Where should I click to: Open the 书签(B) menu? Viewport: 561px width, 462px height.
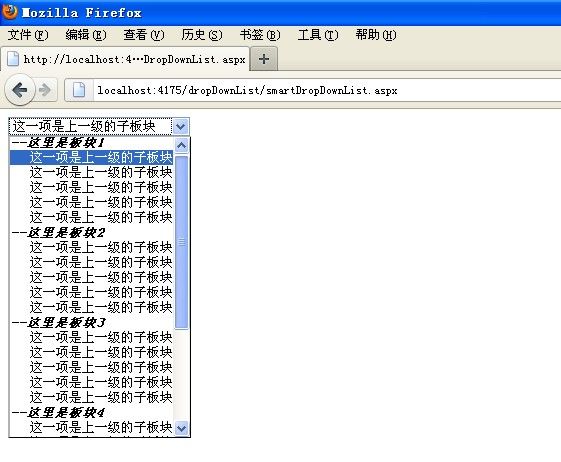click(260, 35)
